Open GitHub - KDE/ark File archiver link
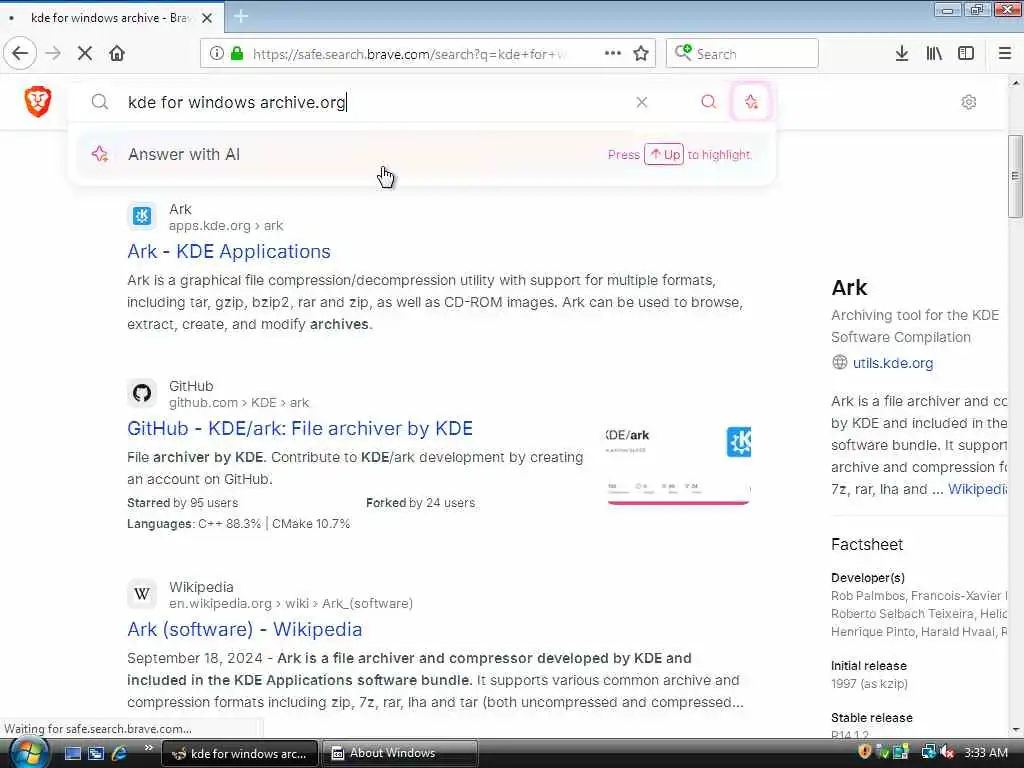1024x768 pixels. tap(300, 428)
